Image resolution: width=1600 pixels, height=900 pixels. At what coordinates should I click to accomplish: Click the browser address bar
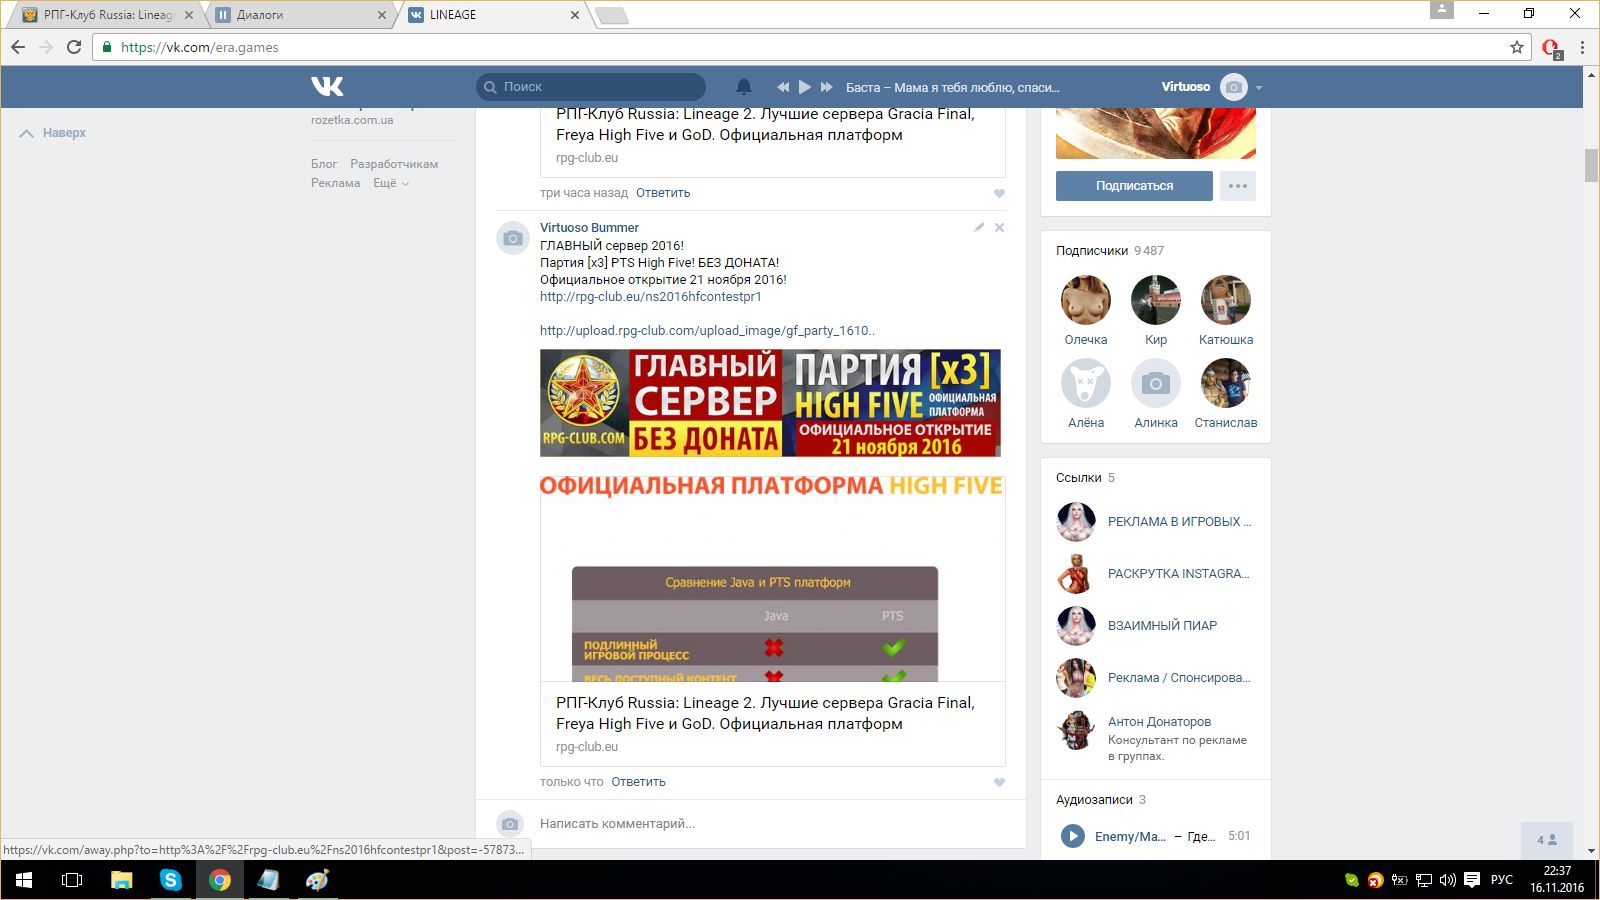point(800,47)
